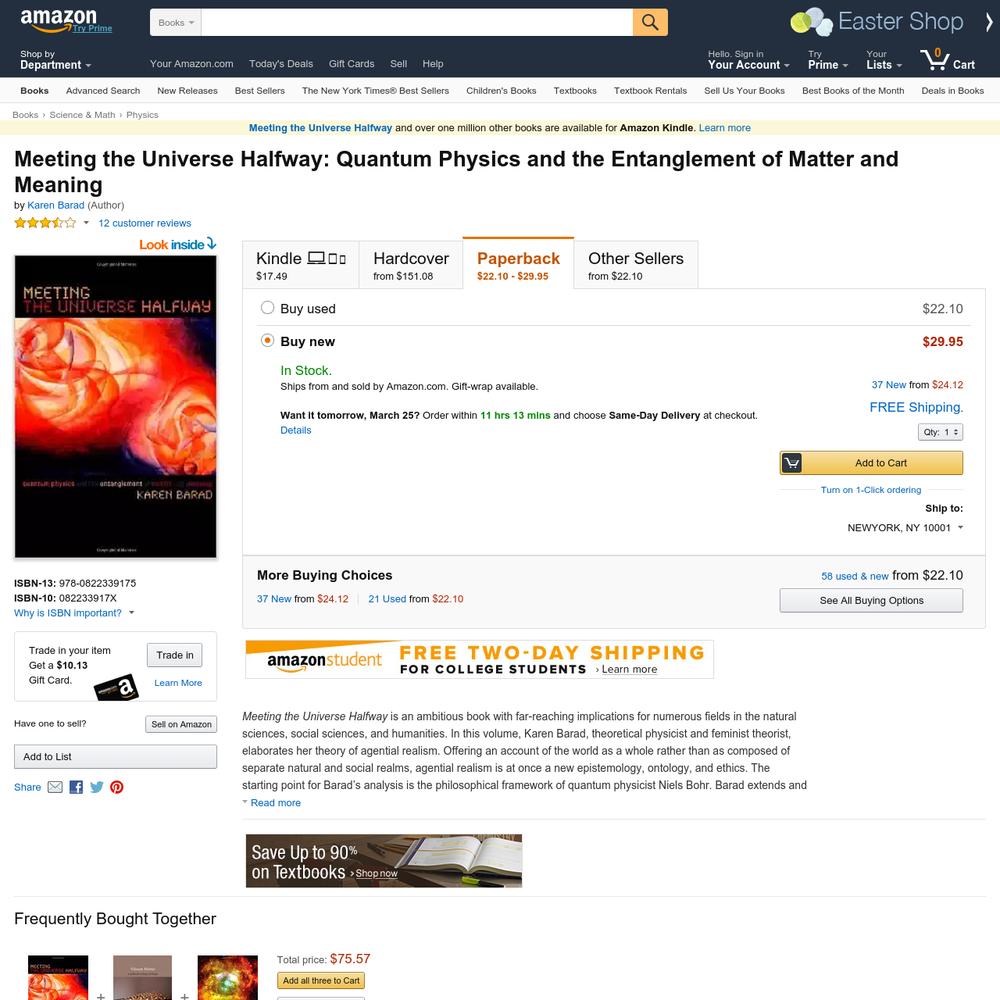Pin this book on Pinterest

117,787
